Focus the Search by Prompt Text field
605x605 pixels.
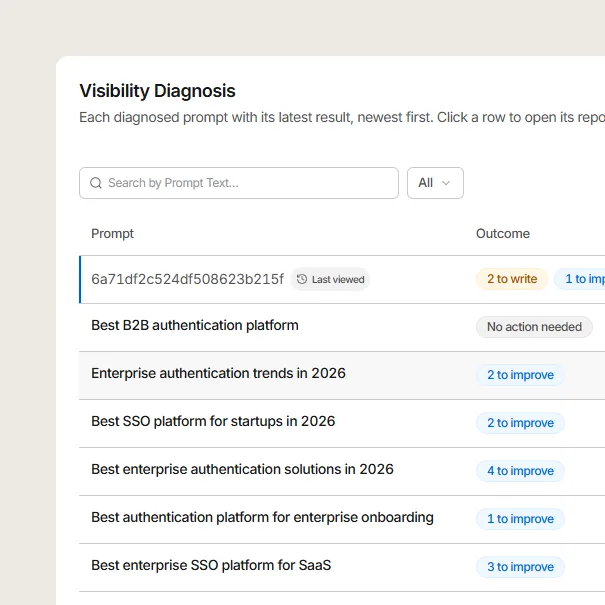239,183
